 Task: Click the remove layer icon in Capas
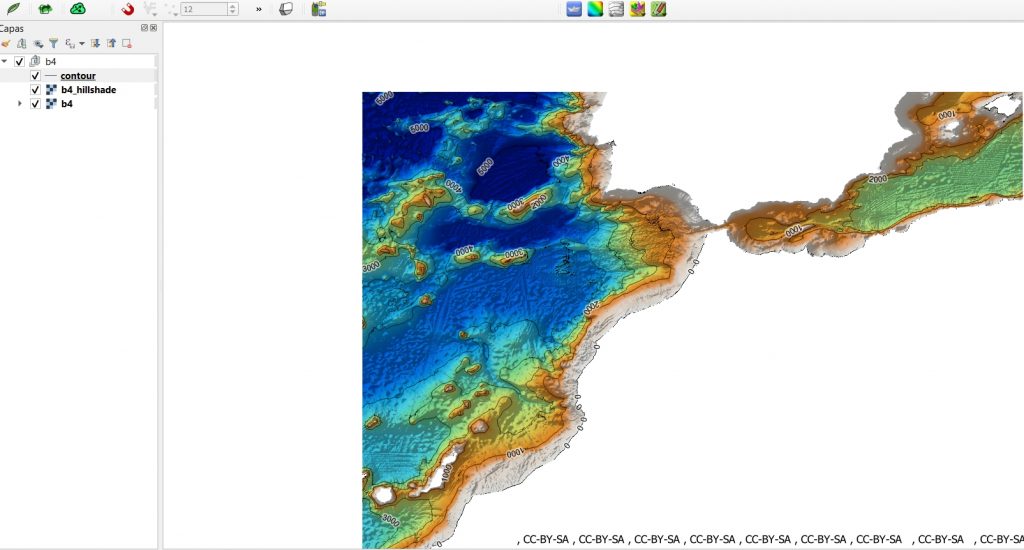click(x=127, y=44)
